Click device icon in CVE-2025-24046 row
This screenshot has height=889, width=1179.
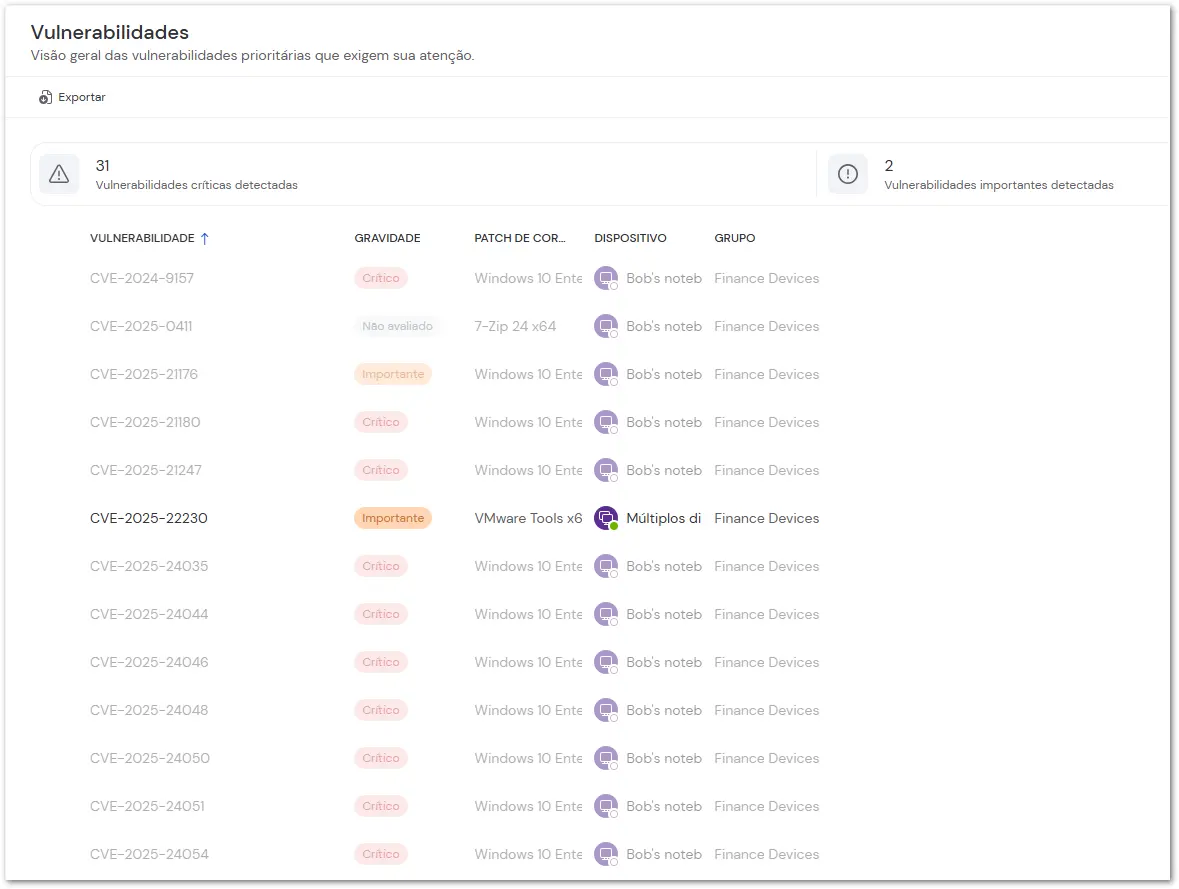(606, 663)
